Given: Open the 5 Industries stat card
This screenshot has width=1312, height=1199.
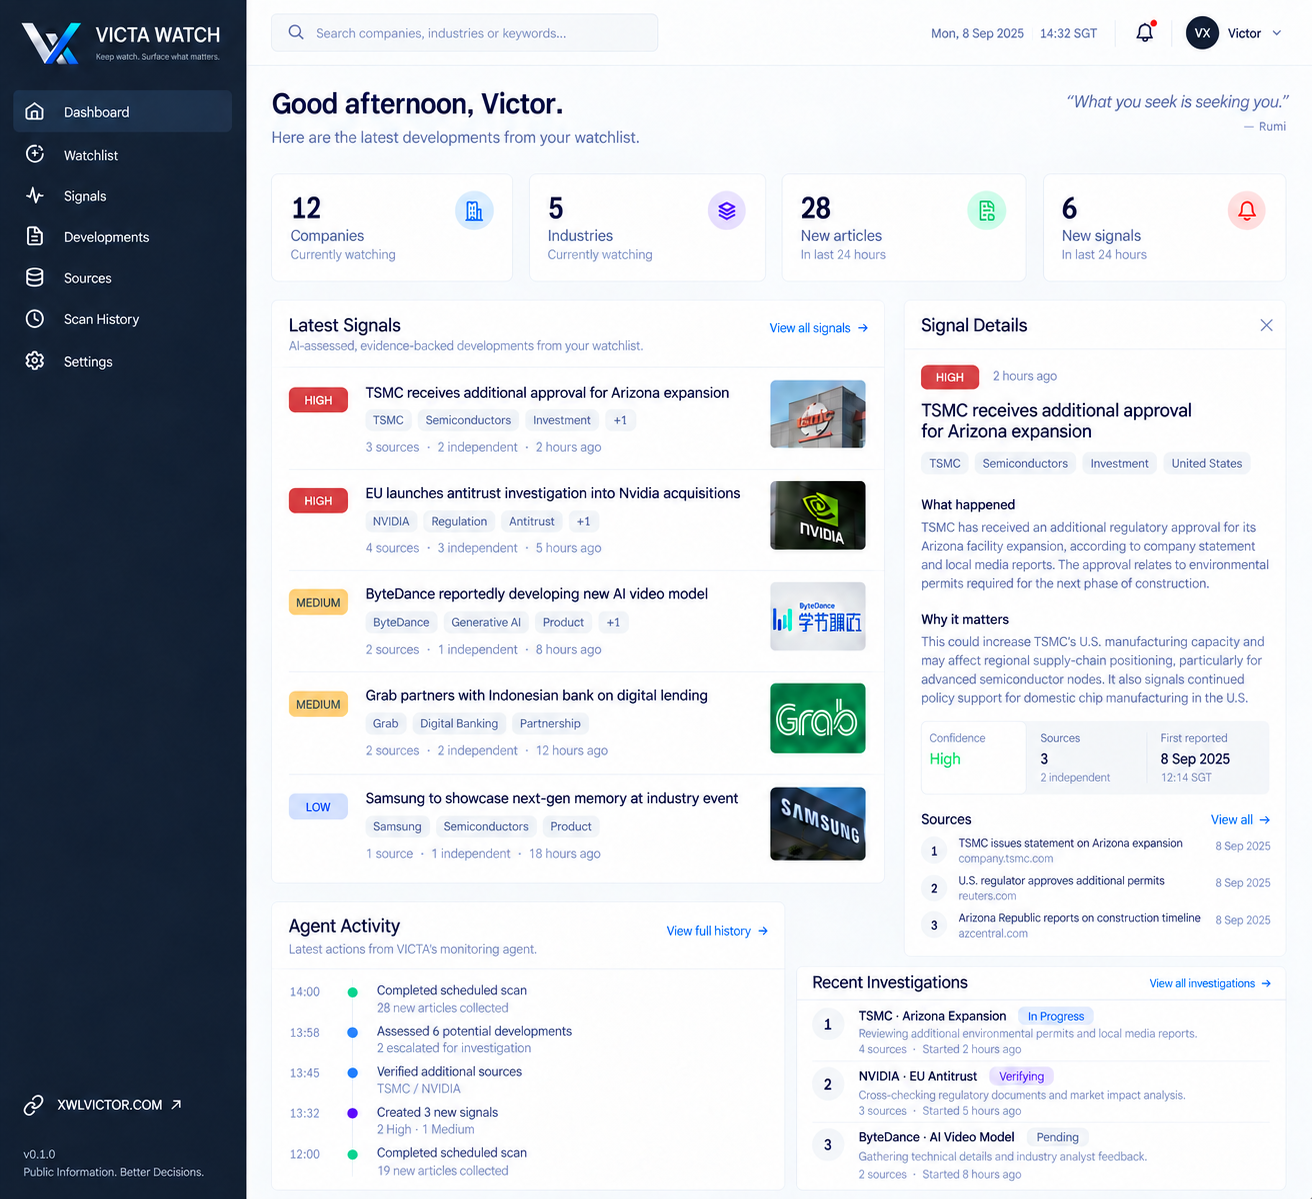Looking at the screenshot, I should point(647,228).
